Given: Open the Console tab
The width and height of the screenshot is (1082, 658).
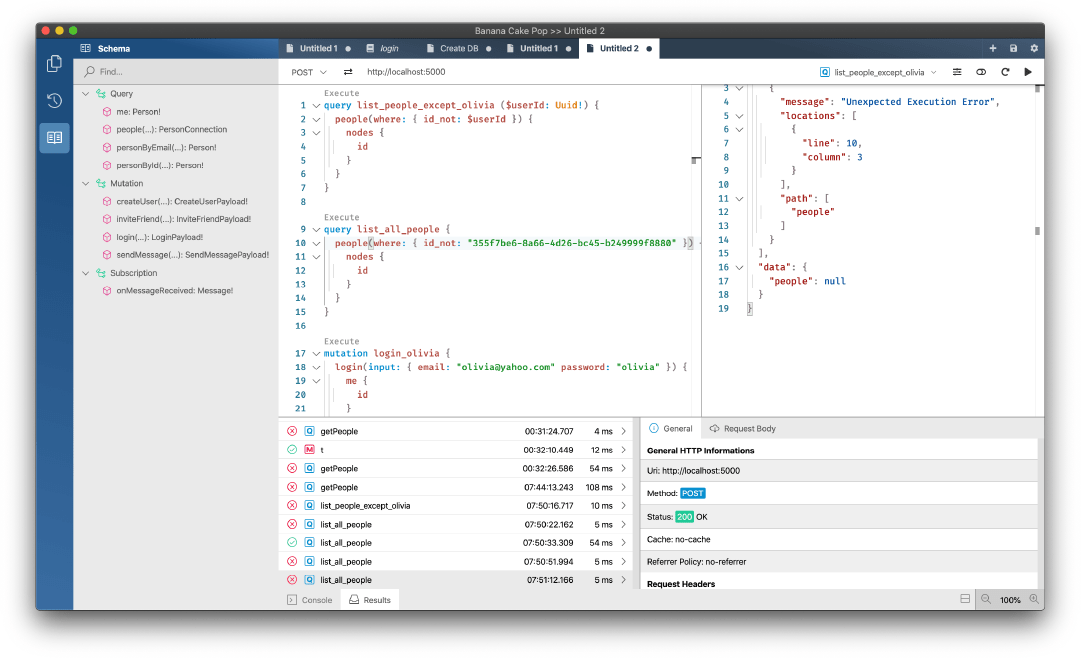Looking at the screenshot, I should click(310, 600).
